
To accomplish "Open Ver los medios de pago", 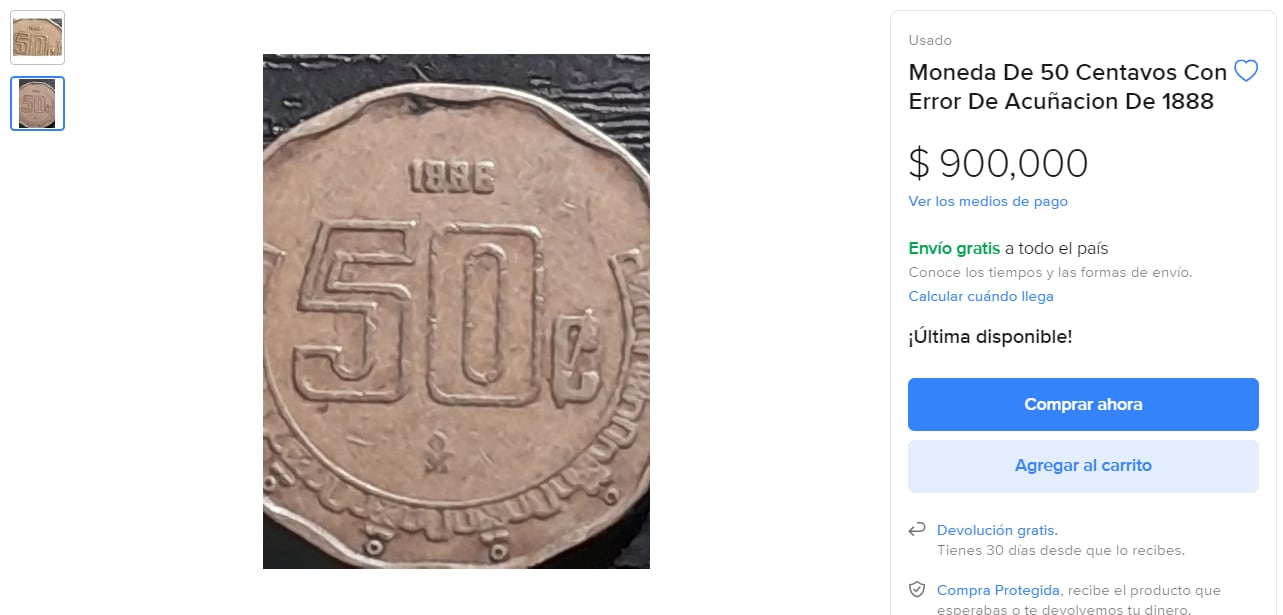I will 987,201.
